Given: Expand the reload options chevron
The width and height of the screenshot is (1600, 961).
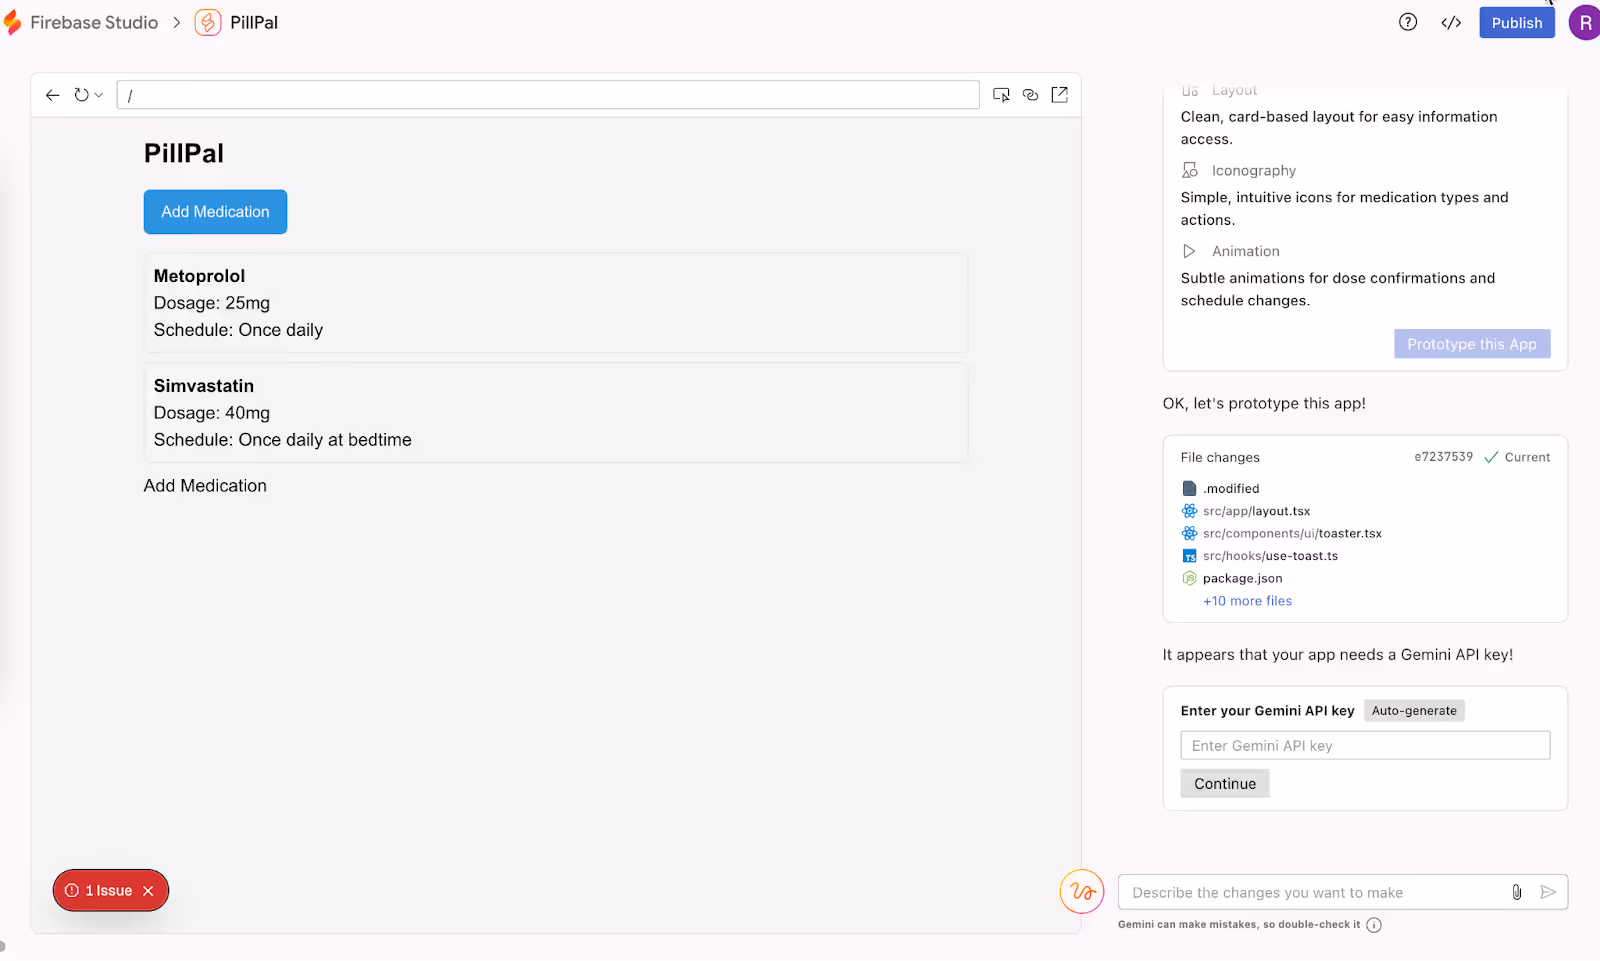Looking at the screenshot, I should [99, 95].
